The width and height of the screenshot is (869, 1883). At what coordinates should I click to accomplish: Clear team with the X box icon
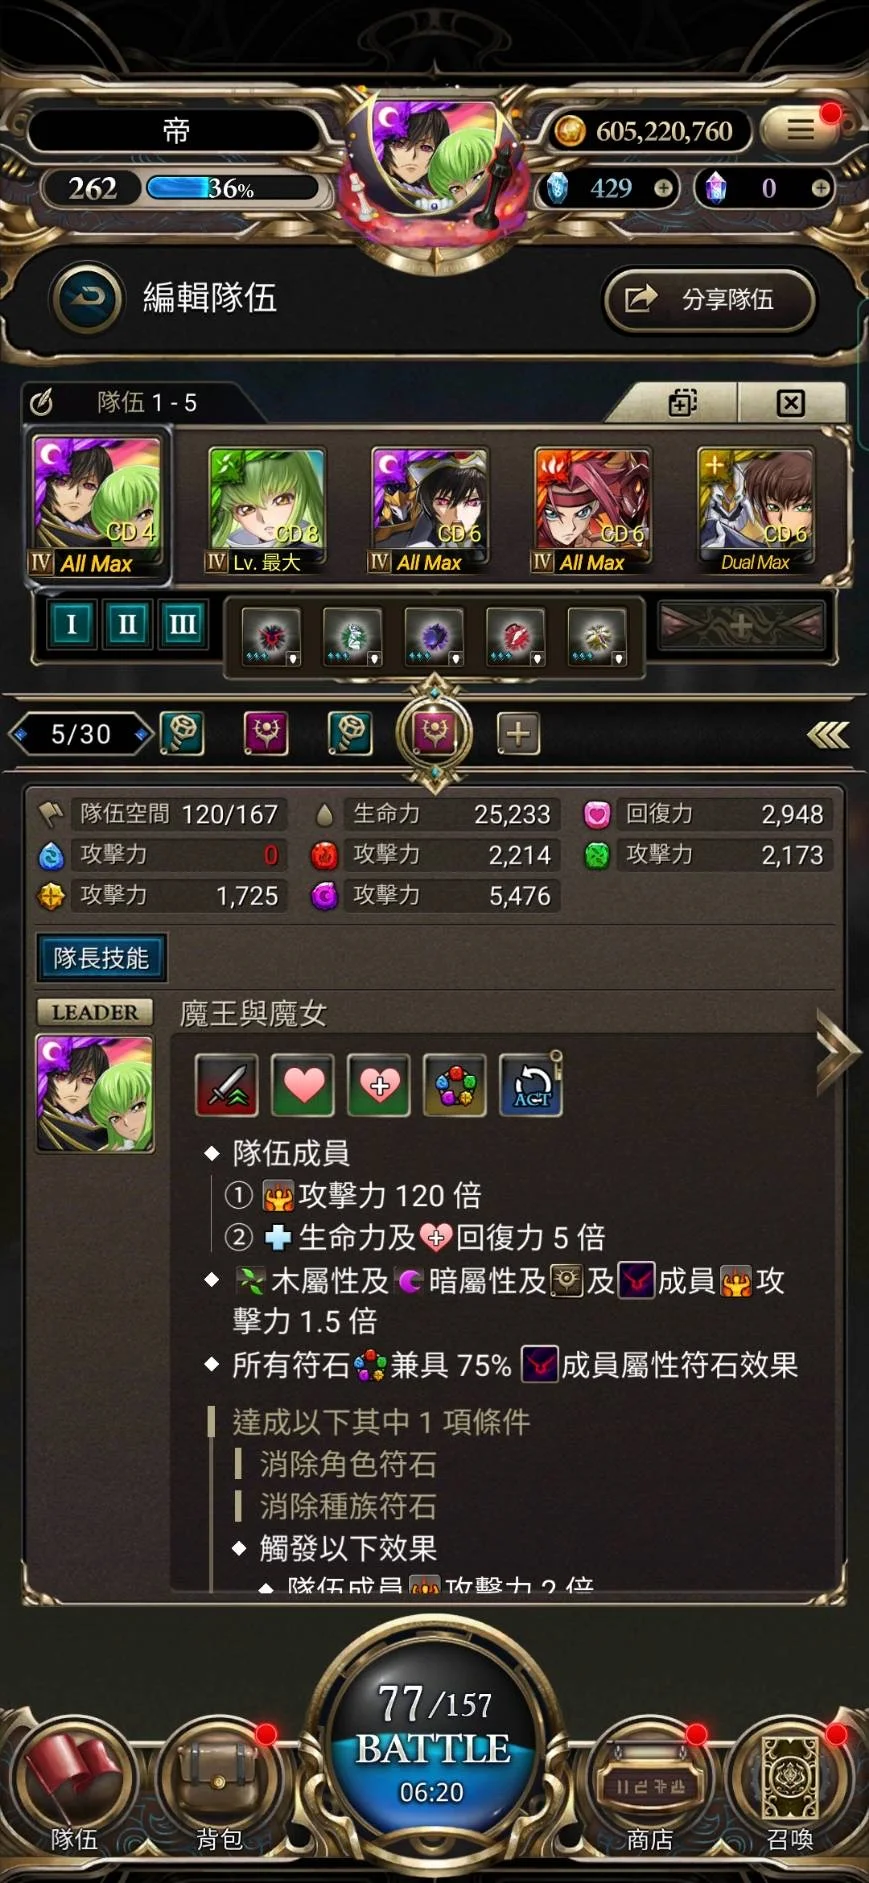(x=790, y=403)
